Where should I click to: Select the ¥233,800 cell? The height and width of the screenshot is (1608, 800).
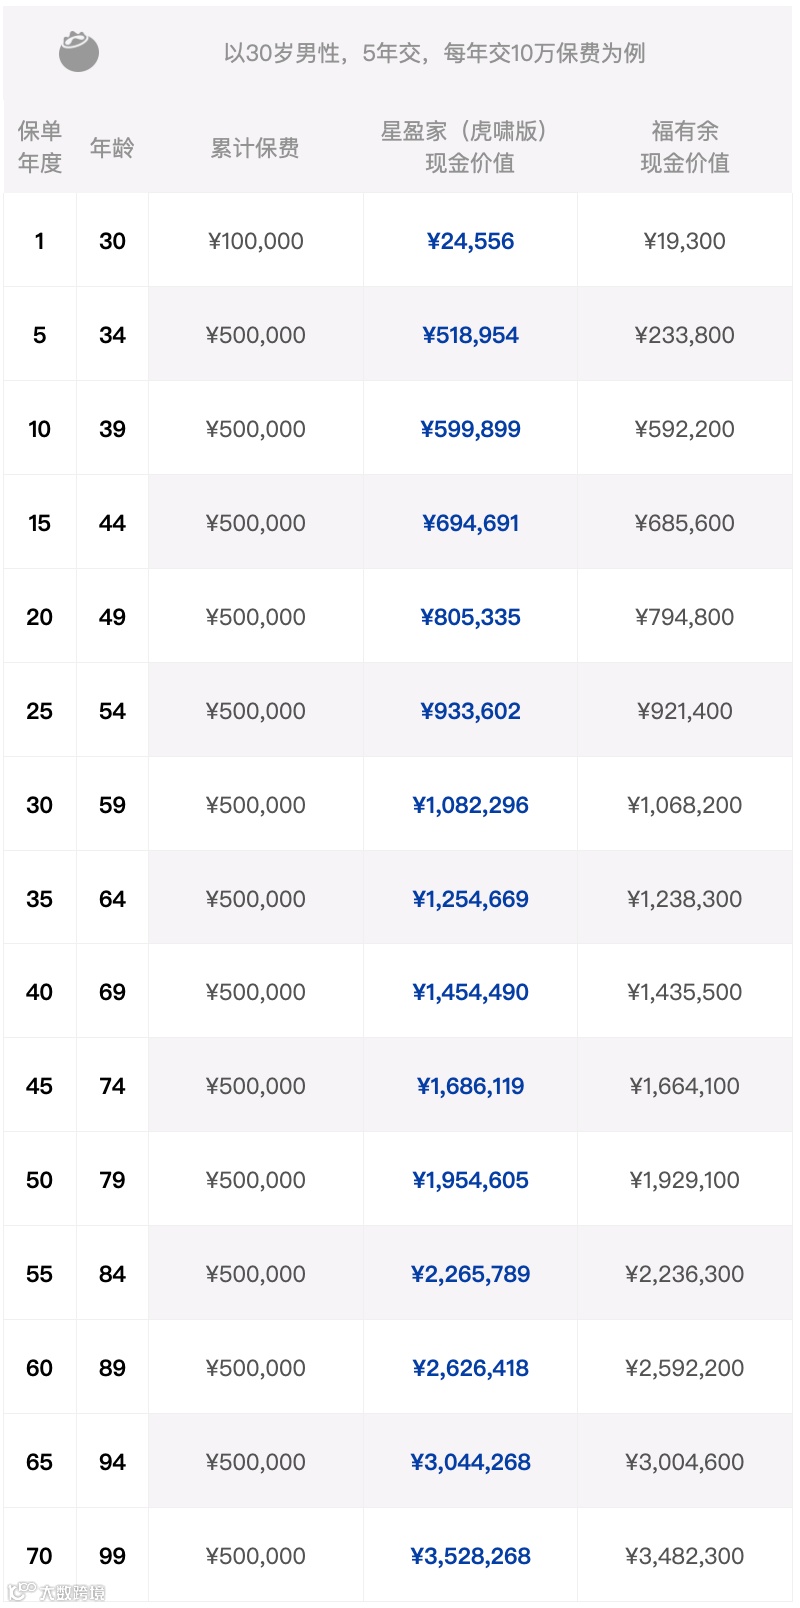(685, 335)
